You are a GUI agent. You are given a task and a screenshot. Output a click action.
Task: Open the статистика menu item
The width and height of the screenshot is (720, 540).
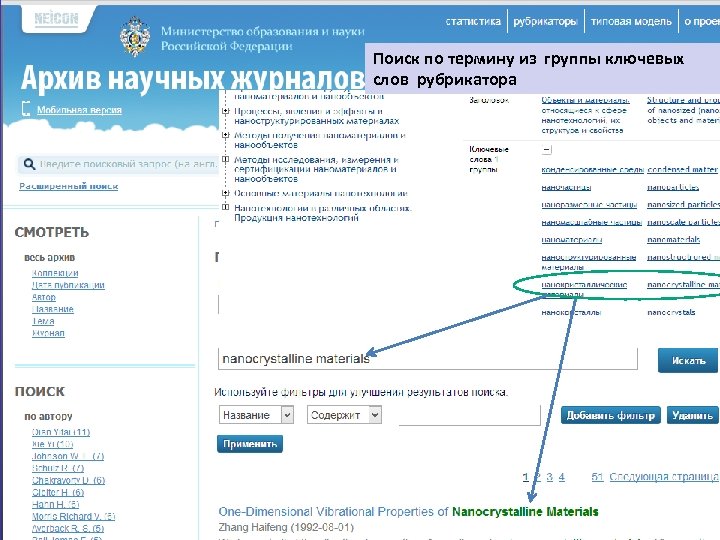pos(473,21)
